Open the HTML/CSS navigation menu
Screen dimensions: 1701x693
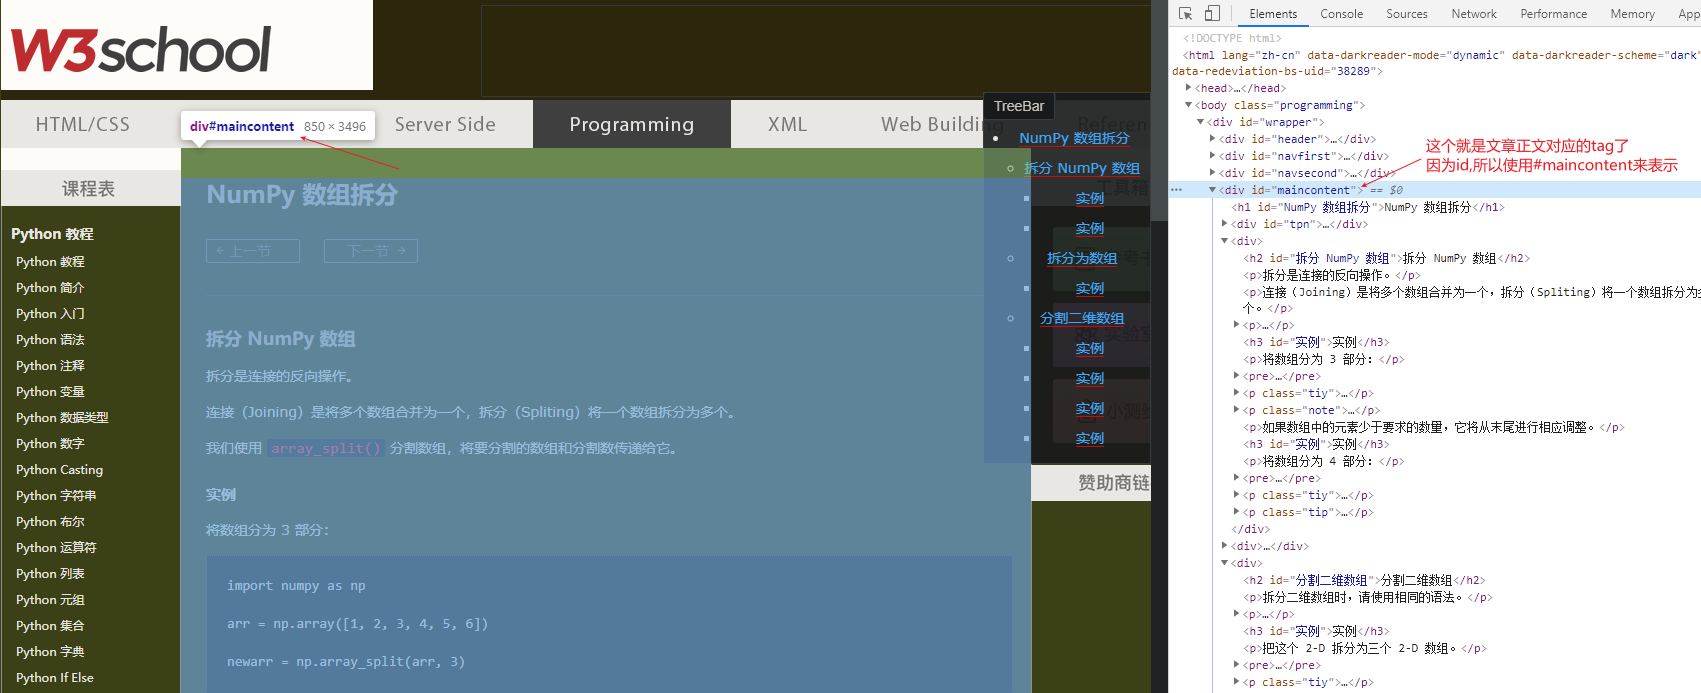(83, 124)
